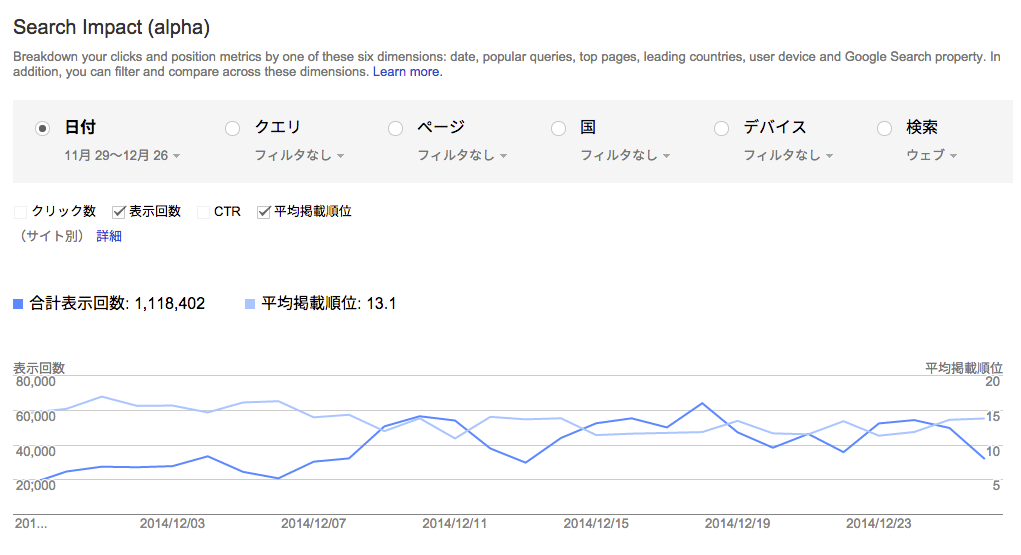Choose the 国 radio option
Screen dimensions: 1021x555
click(558, 128)
